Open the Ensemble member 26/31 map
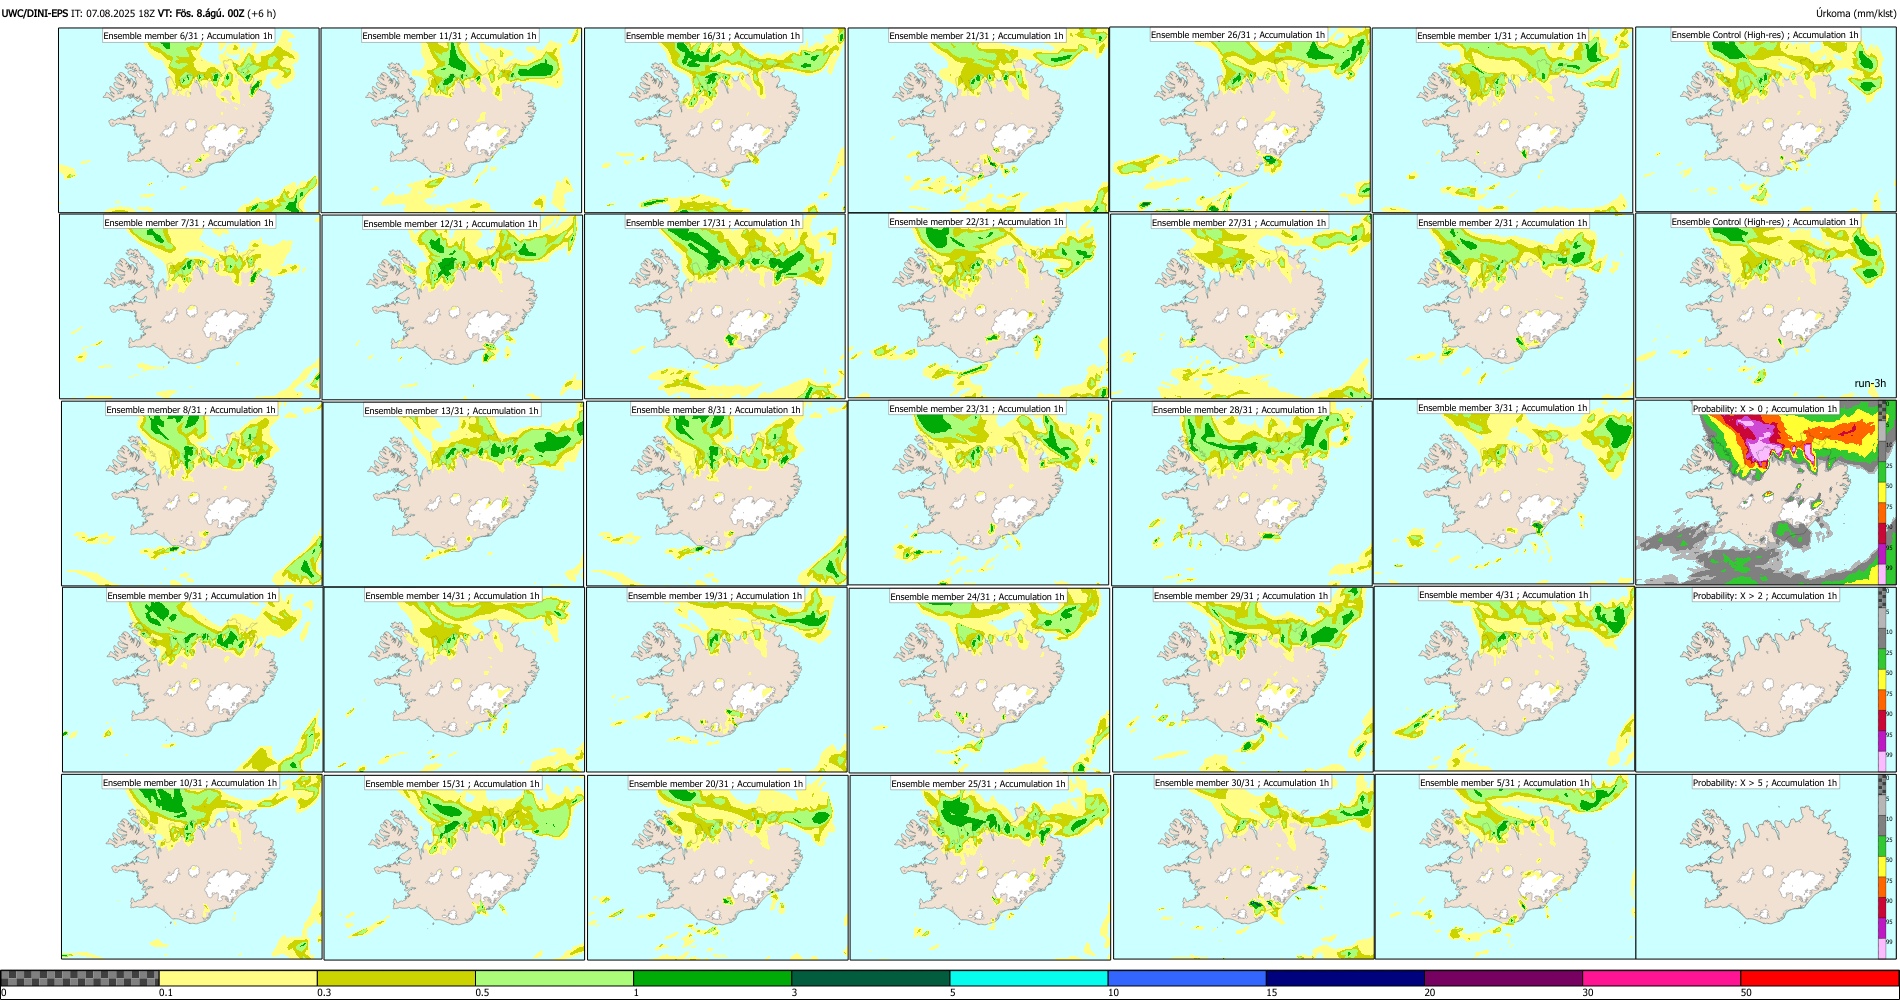 [1240, 119]
